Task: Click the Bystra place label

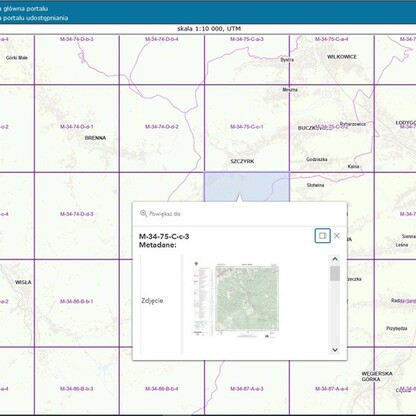Action: point(287,60)
